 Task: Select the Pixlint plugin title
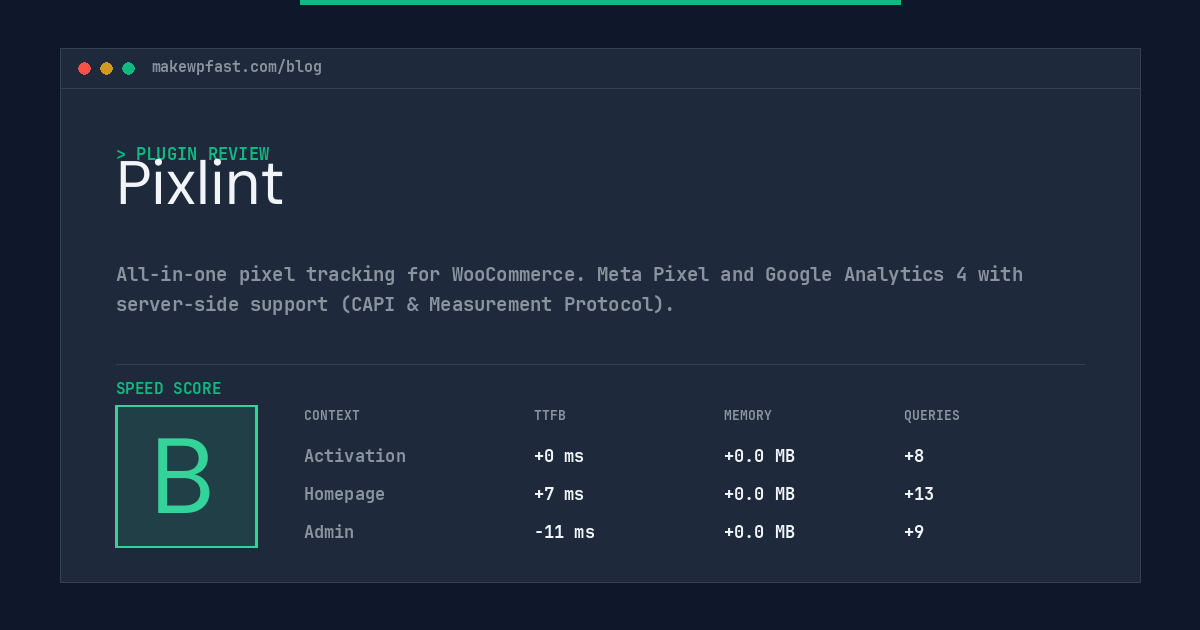click(x=200, y=184)
